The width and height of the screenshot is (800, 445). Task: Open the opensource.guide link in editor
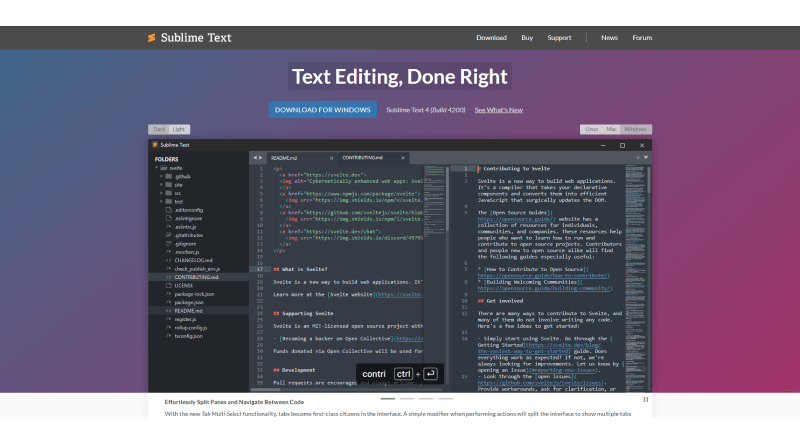515,219
